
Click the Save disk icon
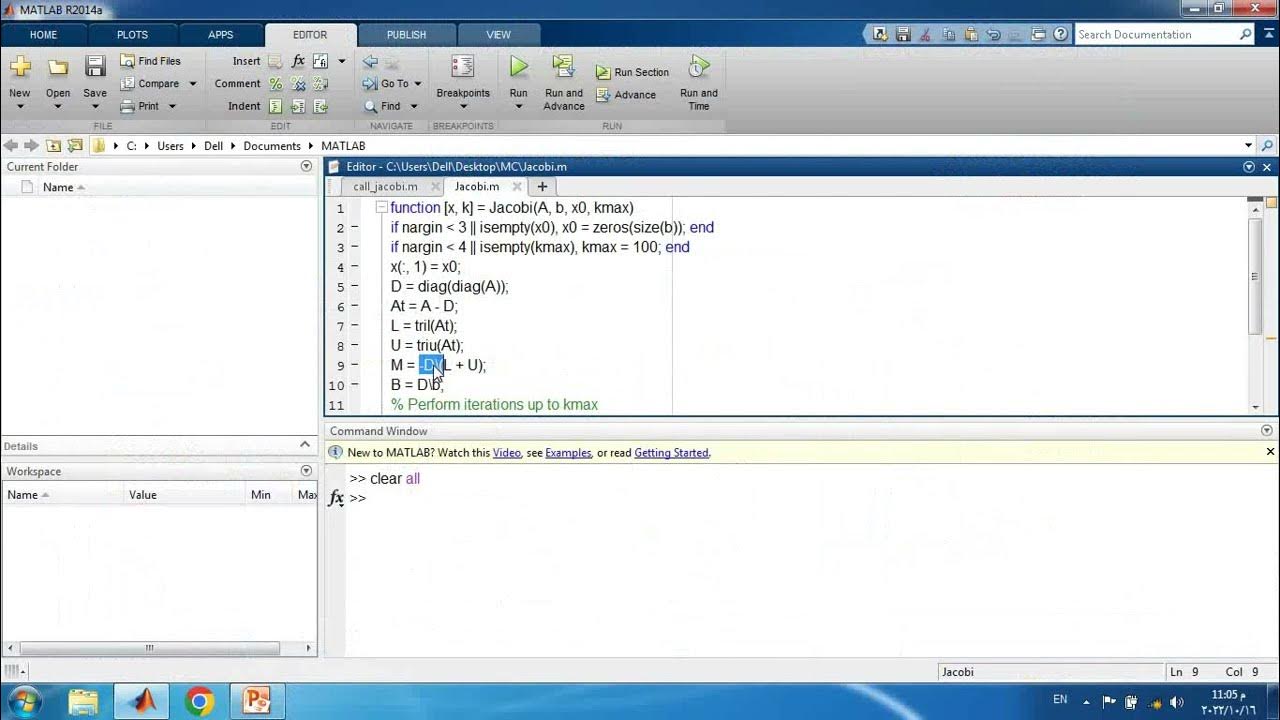tap(95, 67)
